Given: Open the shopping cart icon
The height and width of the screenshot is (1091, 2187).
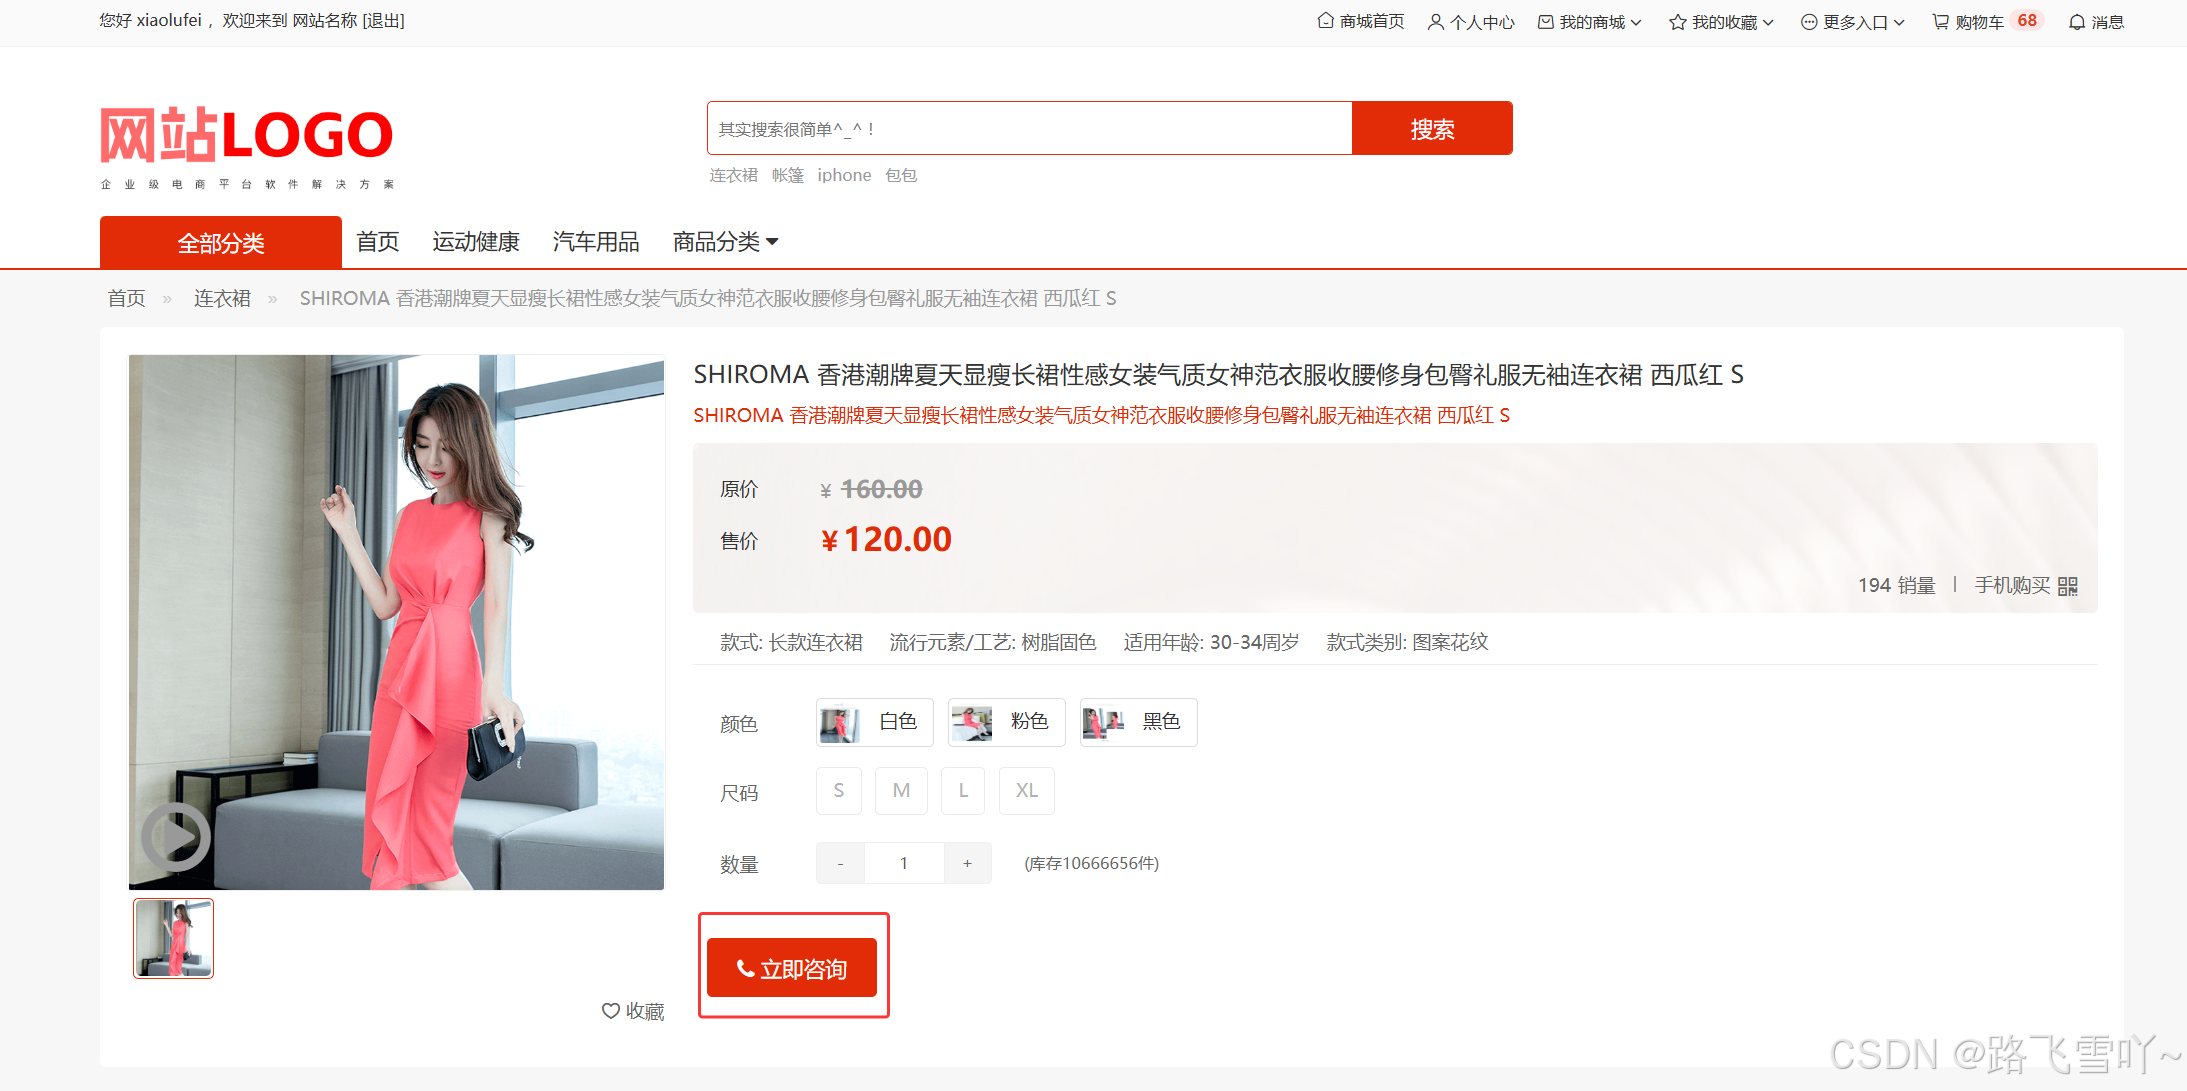Looking at the screenshot, I should click(x=1940, y=21).
